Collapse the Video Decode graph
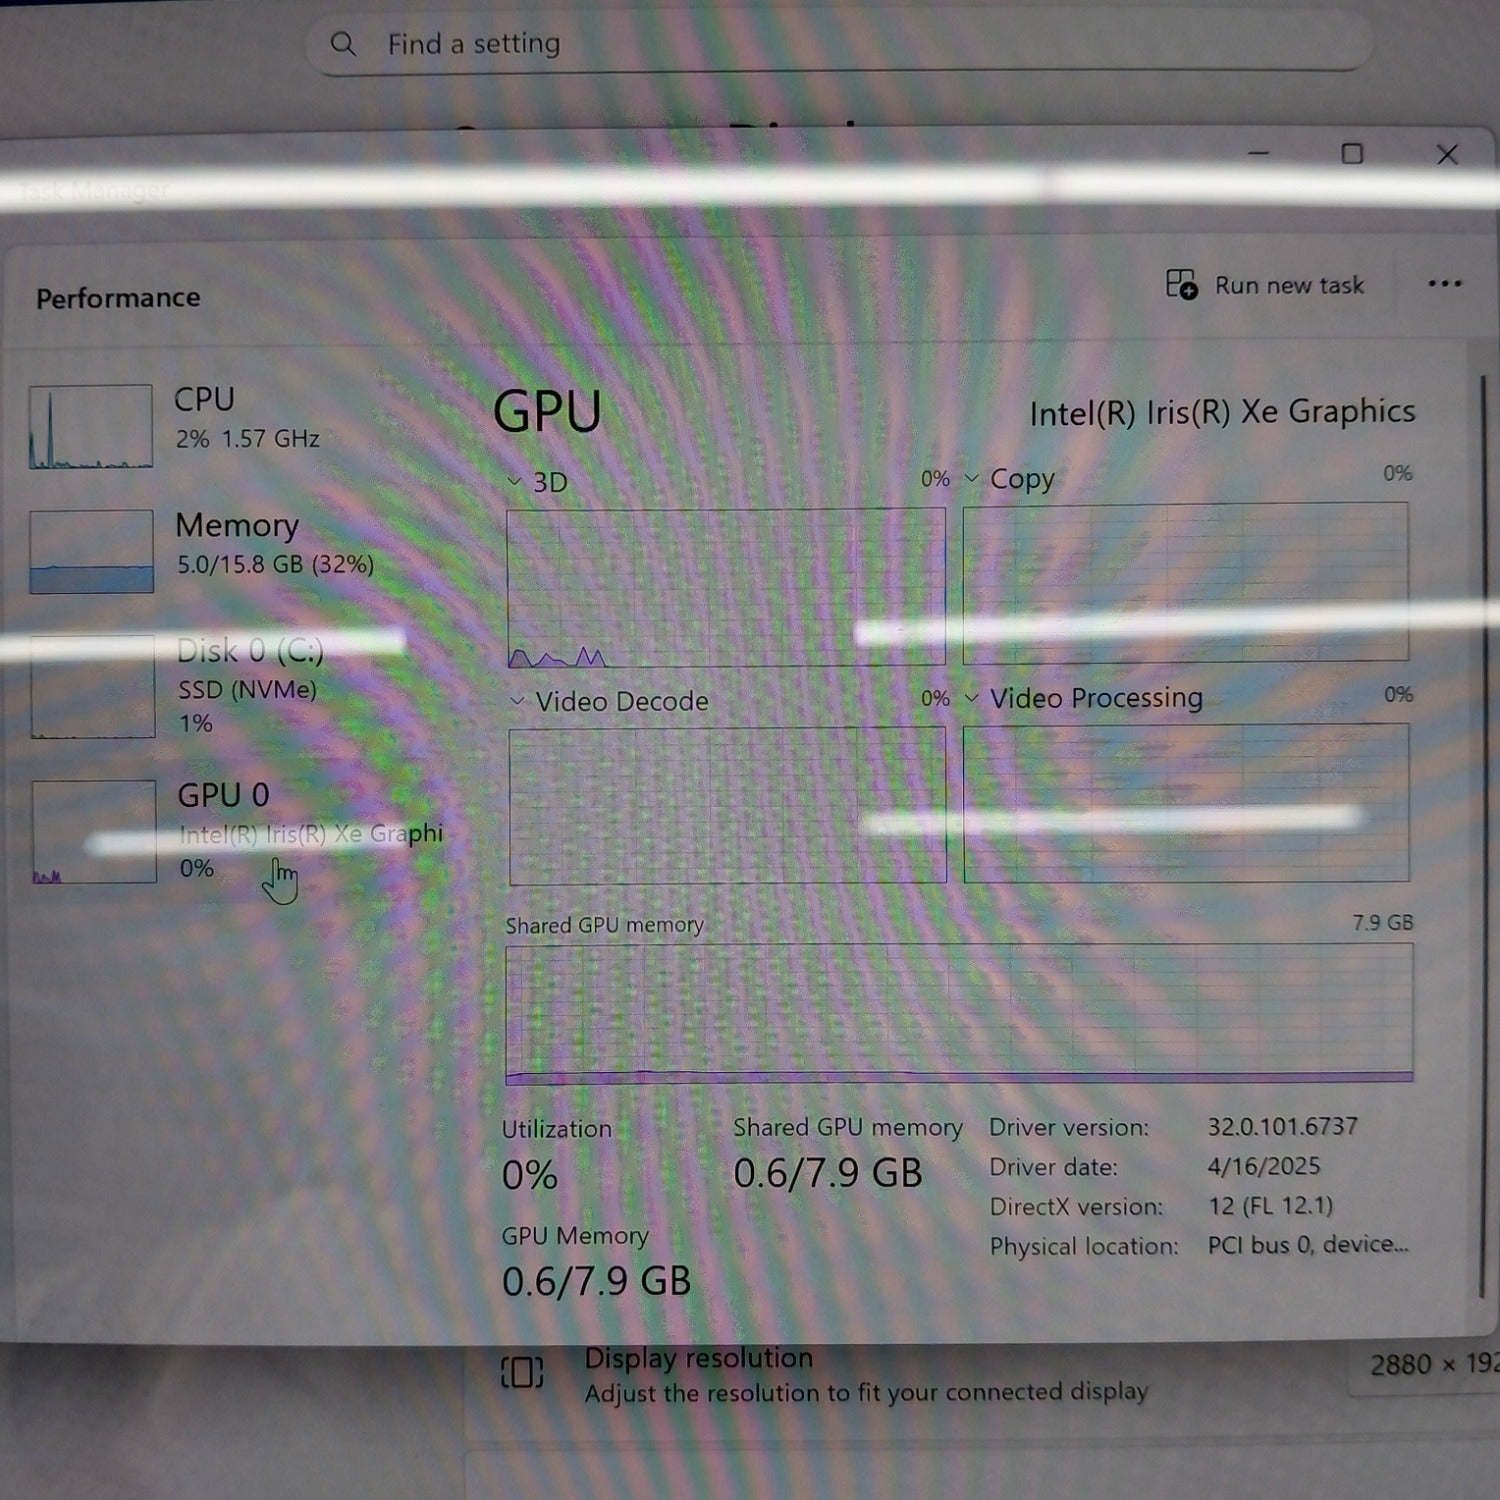 click(x=516, y=701)
